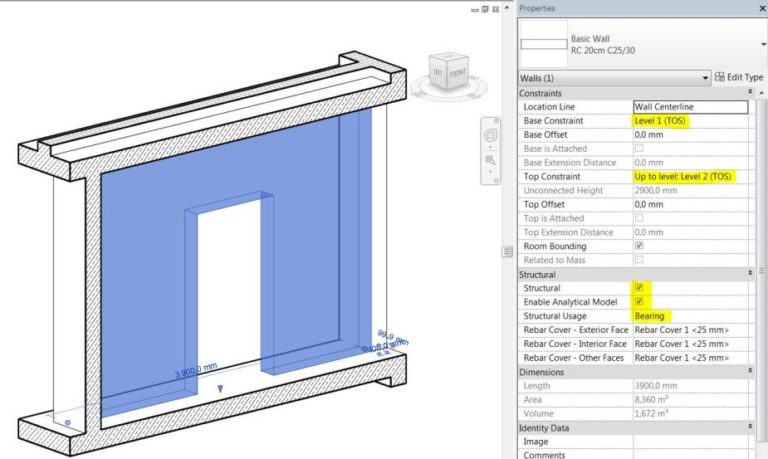
Task: Uncheck the Structural checkbox
Action: pos(639,288)
